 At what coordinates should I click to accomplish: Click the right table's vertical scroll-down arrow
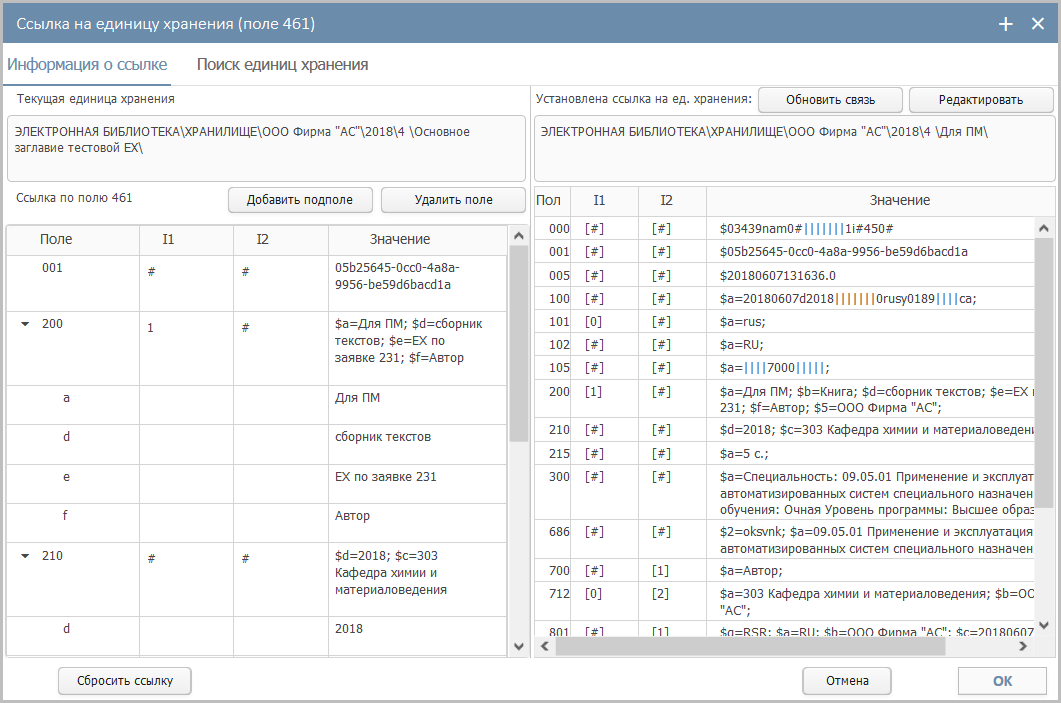(x=1044, y=625)
